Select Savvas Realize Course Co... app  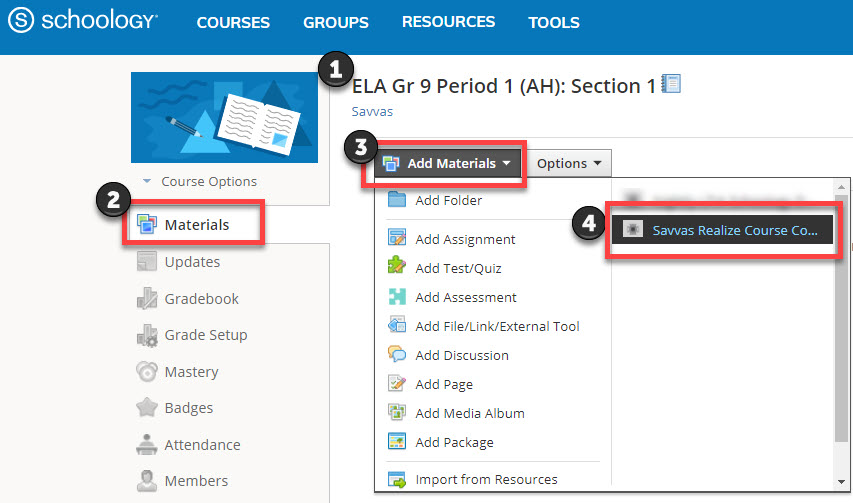click(x=722, y=229)
